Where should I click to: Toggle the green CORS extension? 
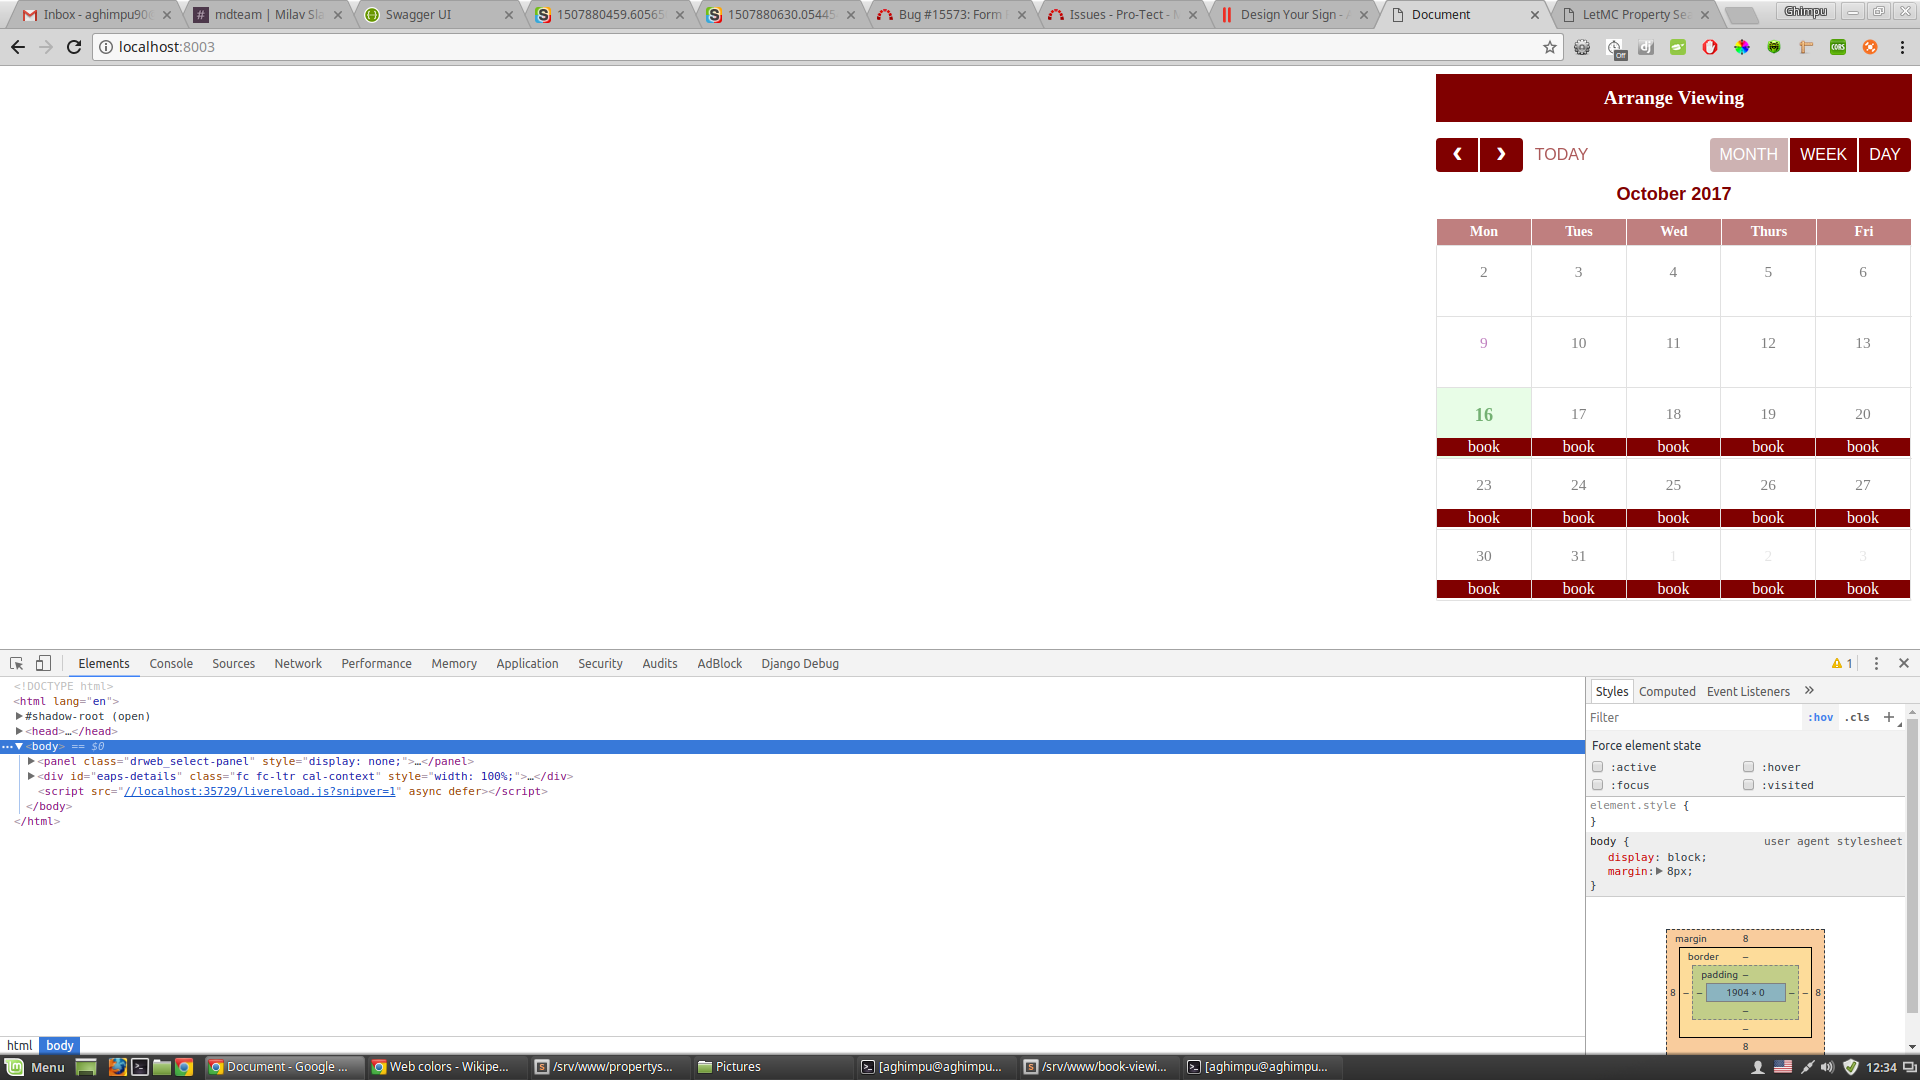tap(1838, 47)
